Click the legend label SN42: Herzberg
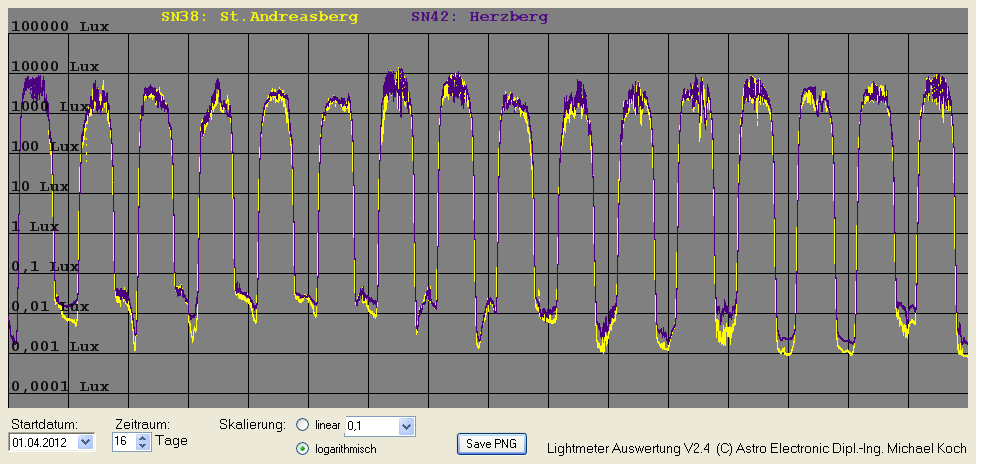 coord(479,18)
